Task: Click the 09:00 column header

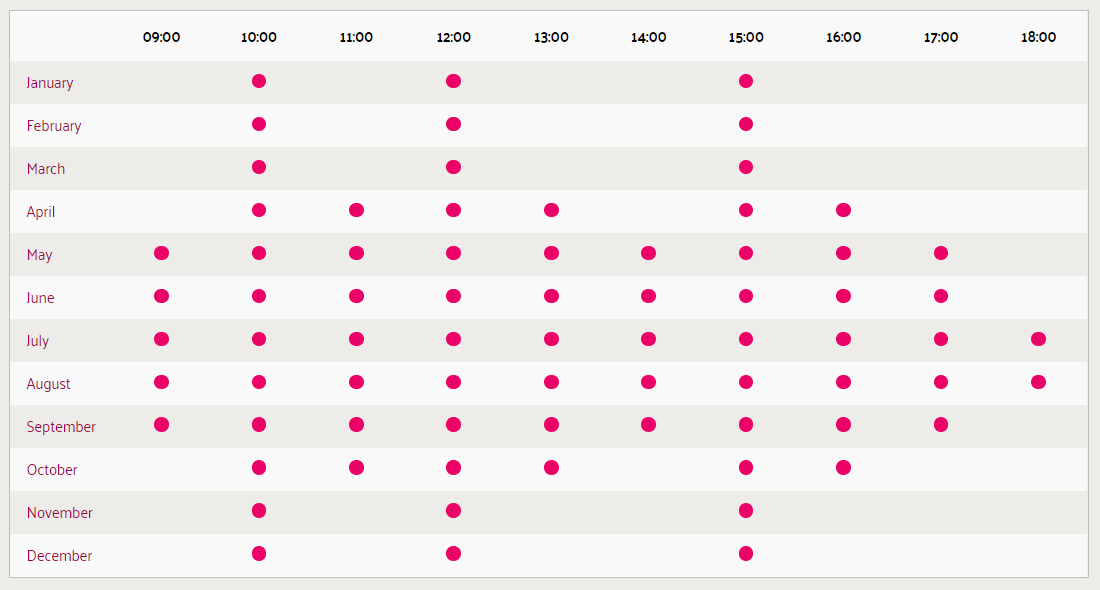Action: coord(162,38)
